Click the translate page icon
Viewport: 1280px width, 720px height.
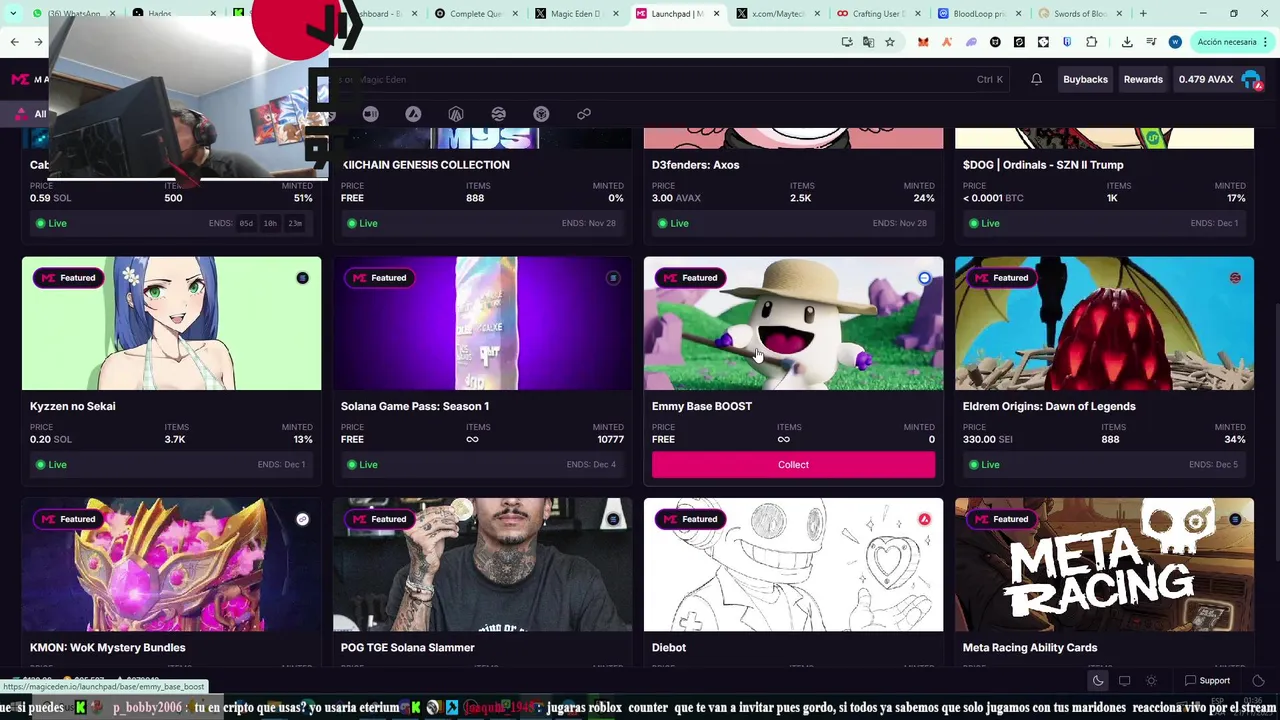pos(868,42)
